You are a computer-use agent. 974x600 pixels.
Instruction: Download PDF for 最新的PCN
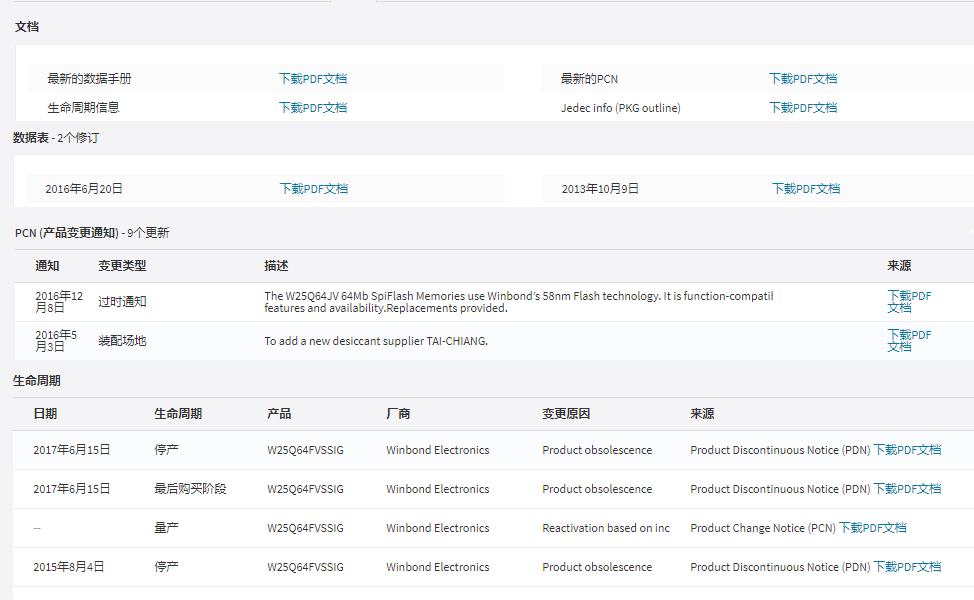(x=803, y=79)
